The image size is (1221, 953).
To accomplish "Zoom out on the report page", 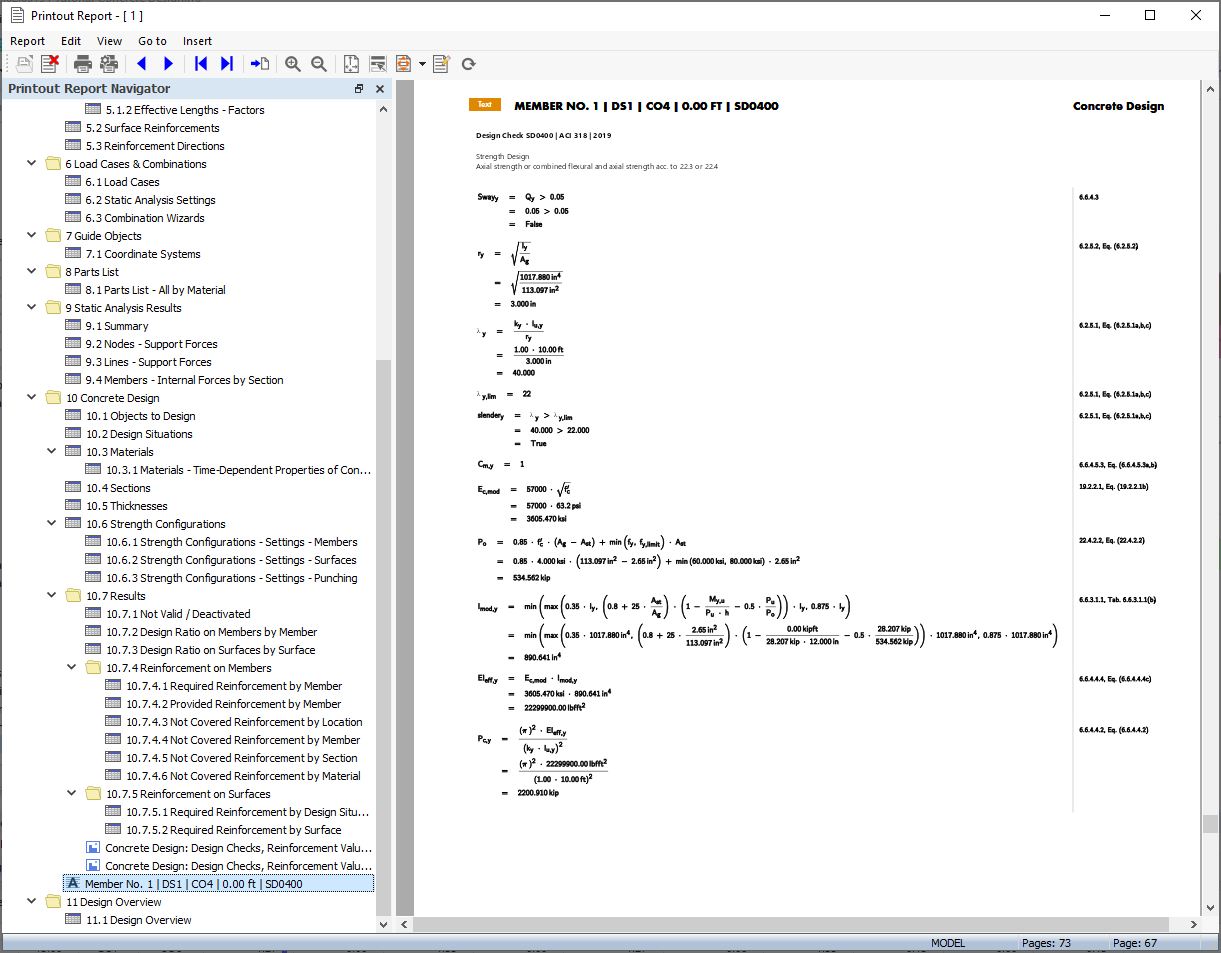I will pyautogui.click(x=318, y=63).
